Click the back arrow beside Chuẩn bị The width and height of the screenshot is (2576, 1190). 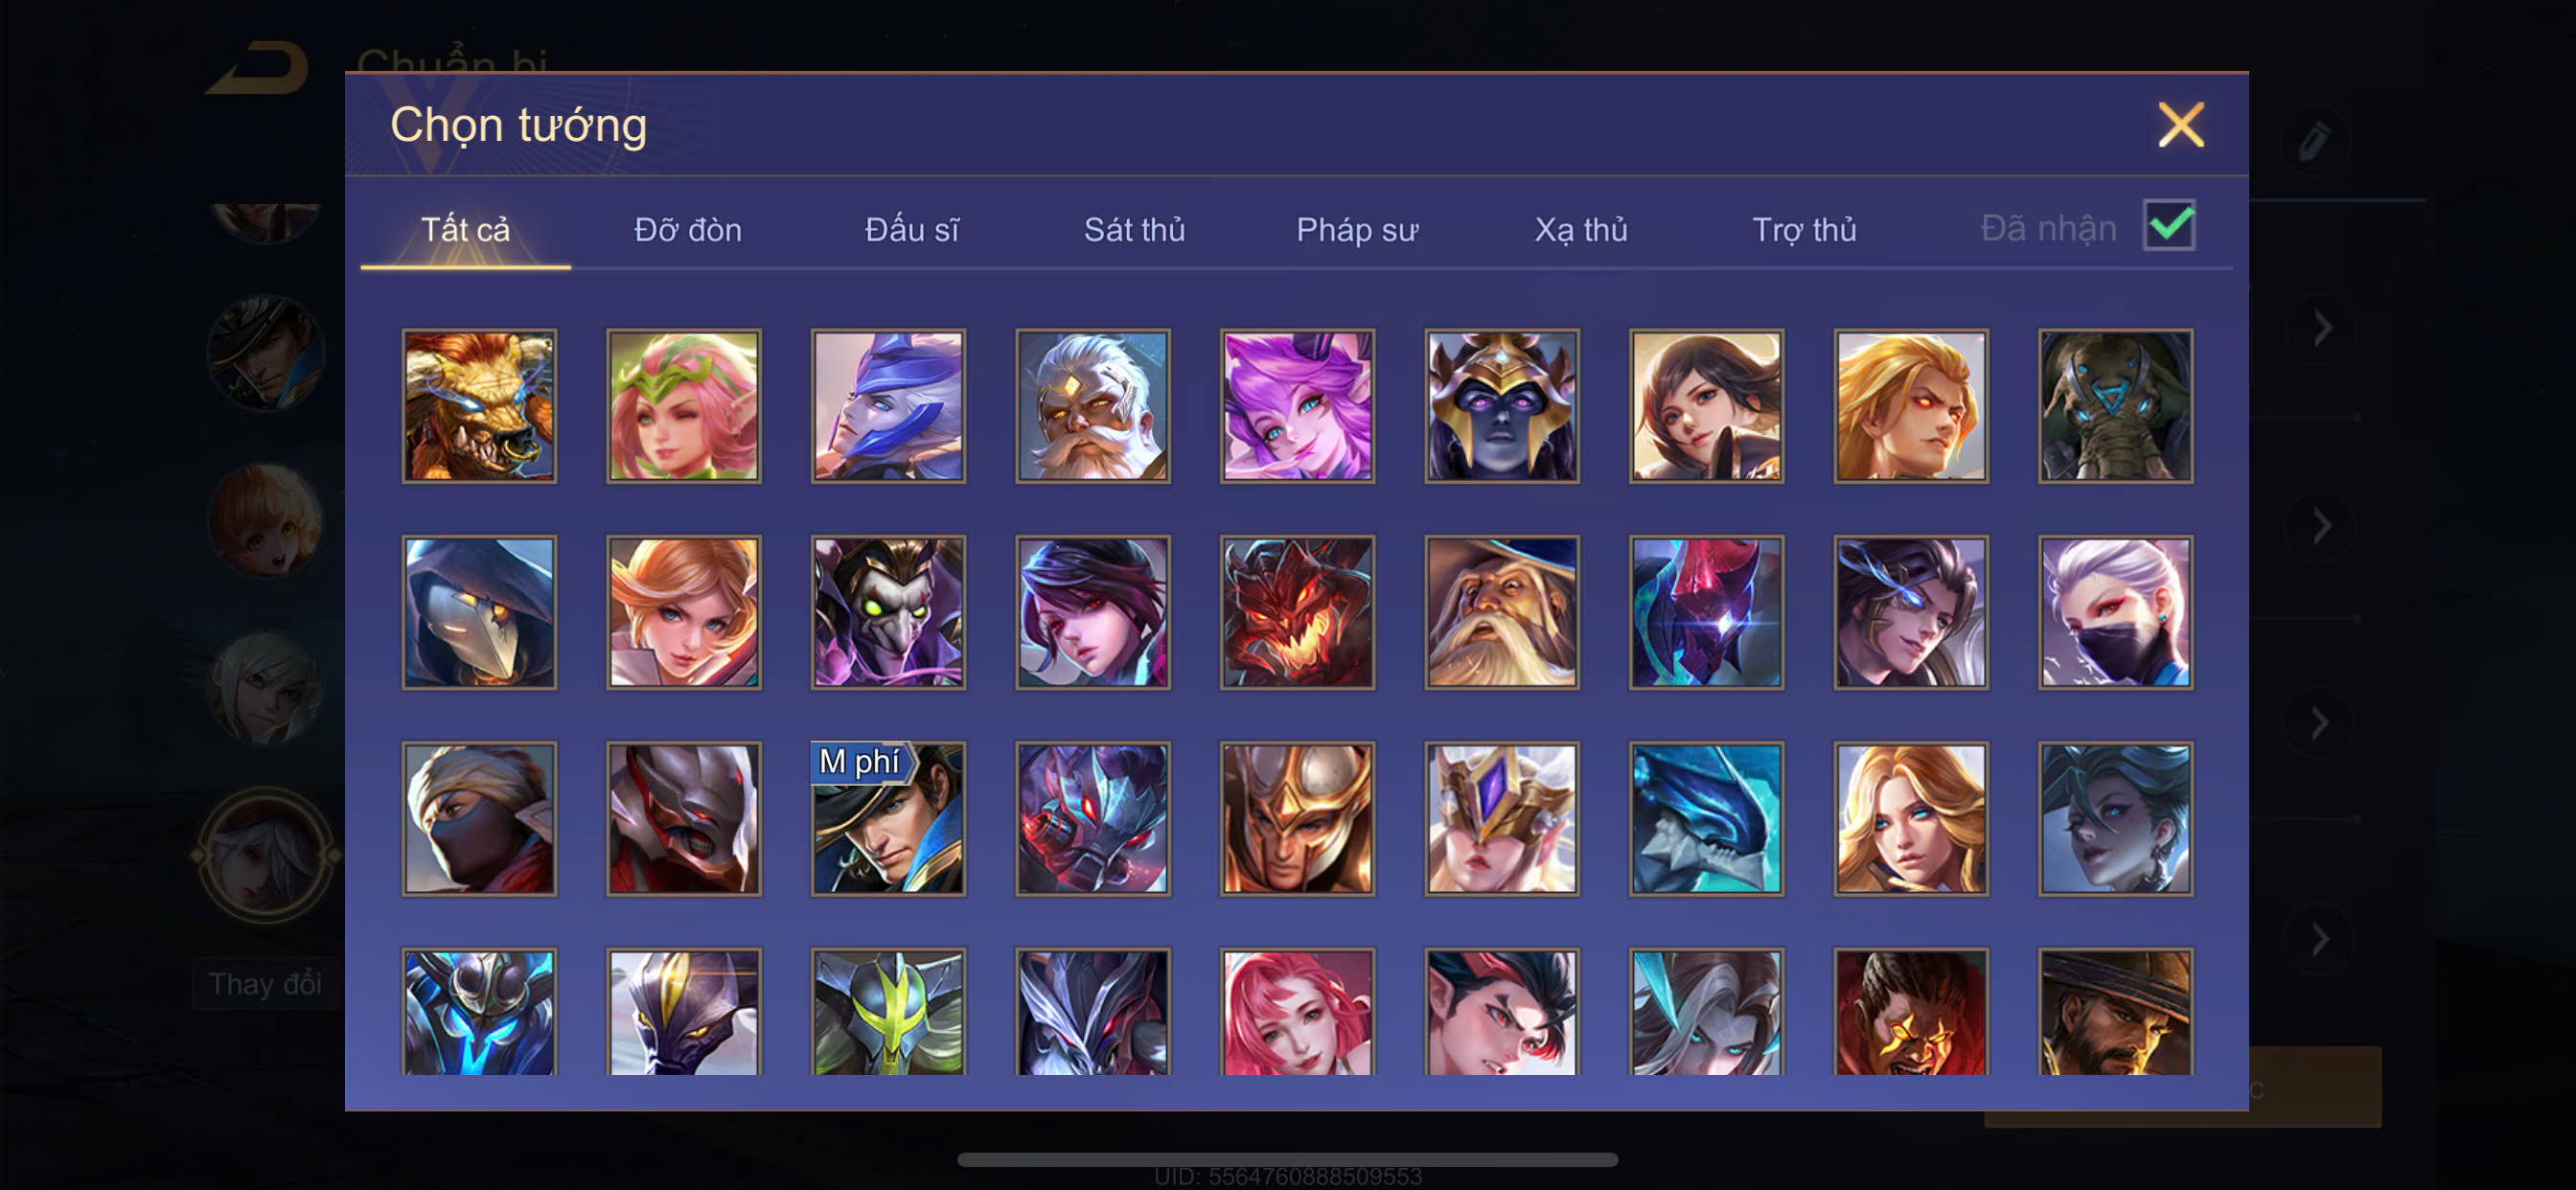(x=259, y=69)
